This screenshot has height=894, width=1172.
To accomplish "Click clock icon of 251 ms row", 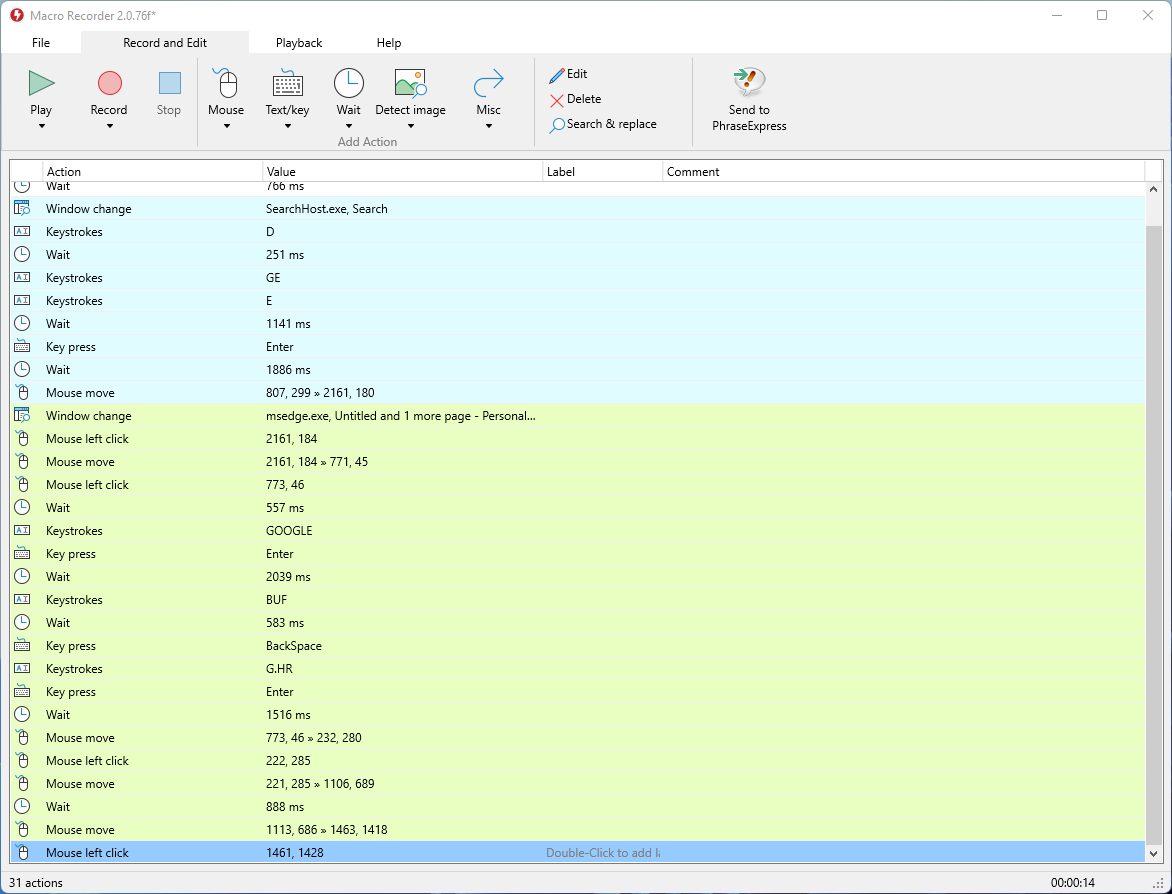I will 22,255.
